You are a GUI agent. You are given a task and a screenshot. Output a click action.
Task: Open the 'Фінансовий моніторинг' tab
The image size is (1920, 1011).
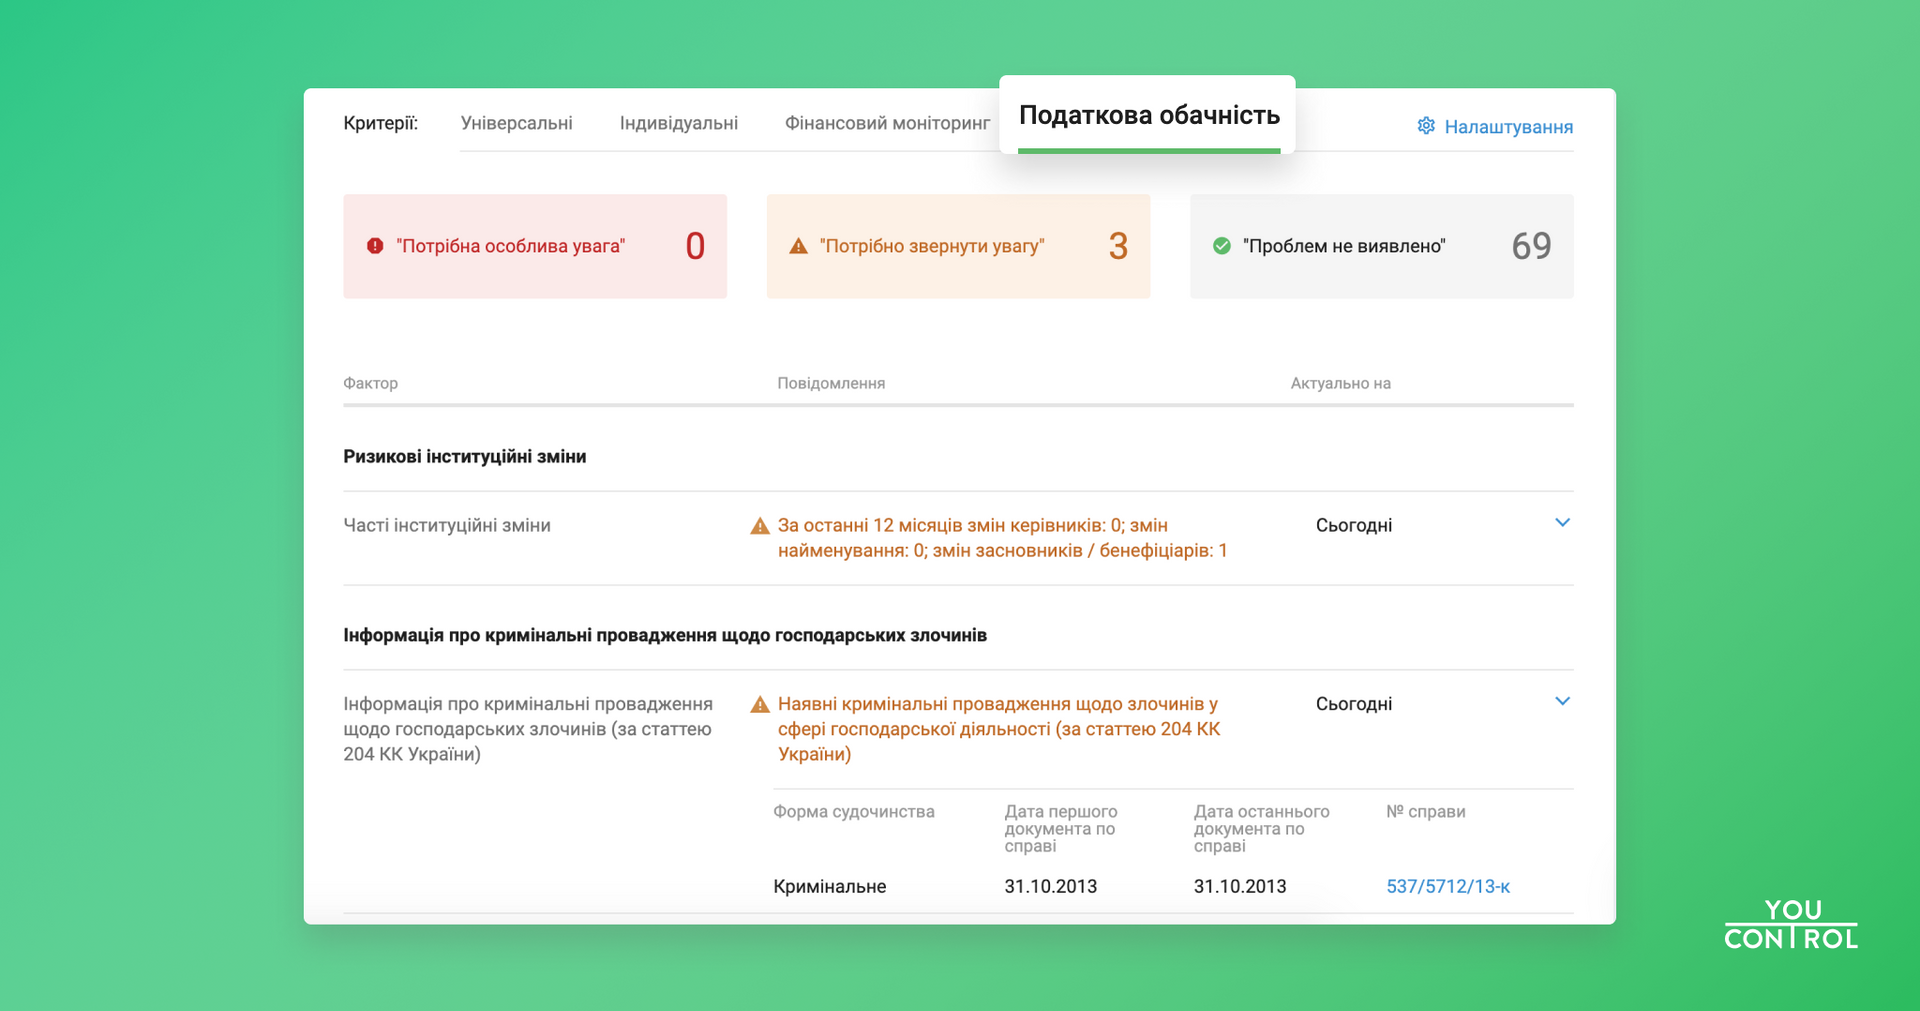pyautogui.click(x=886, y=122)
